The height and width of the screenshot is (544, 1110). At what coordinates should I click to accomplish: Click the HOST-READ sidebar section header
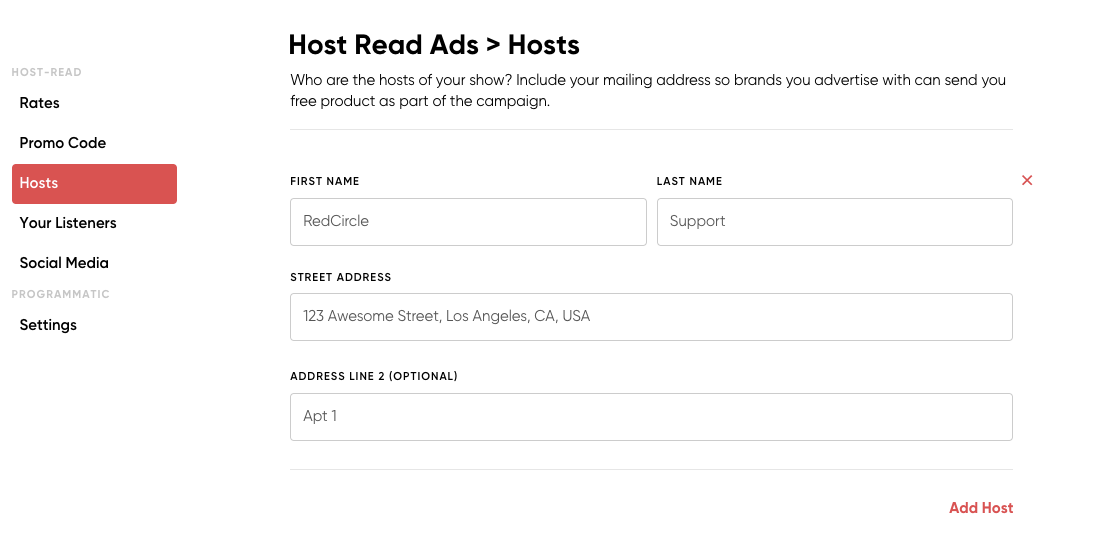coord(46,72)
